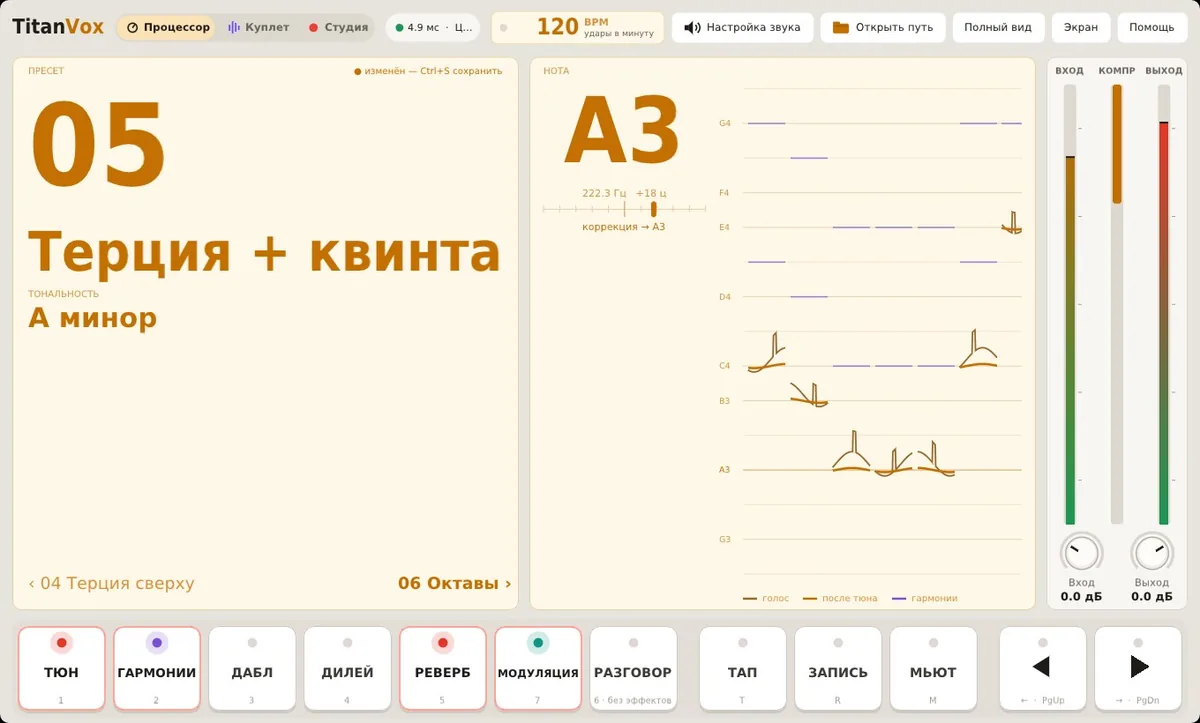The height and width of the screenshot is (723, 1200).
Task: Click the гармонии legend entry
Action: coord(925,598)
